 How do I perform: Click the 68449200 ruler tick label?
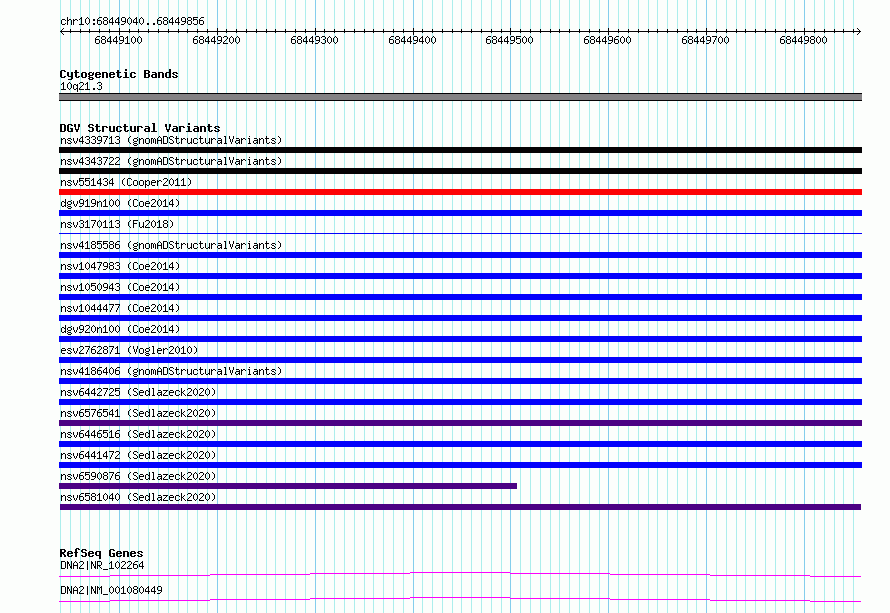pos(216,40)
